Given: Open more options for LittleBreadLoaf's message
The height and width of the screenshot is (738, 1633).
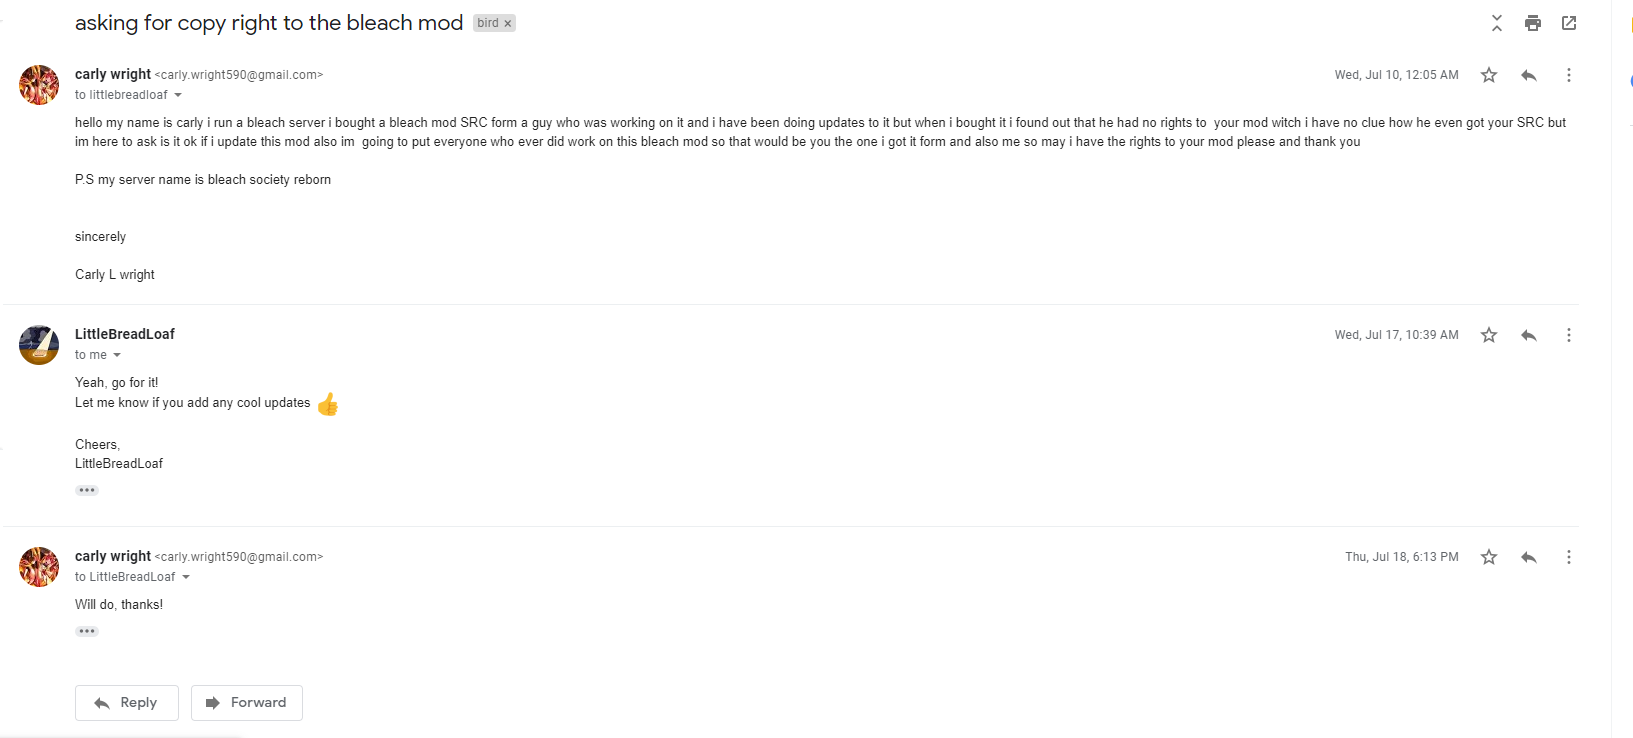Looking at the screenshot, I should pyautogui.click(x=1569, y=335).
